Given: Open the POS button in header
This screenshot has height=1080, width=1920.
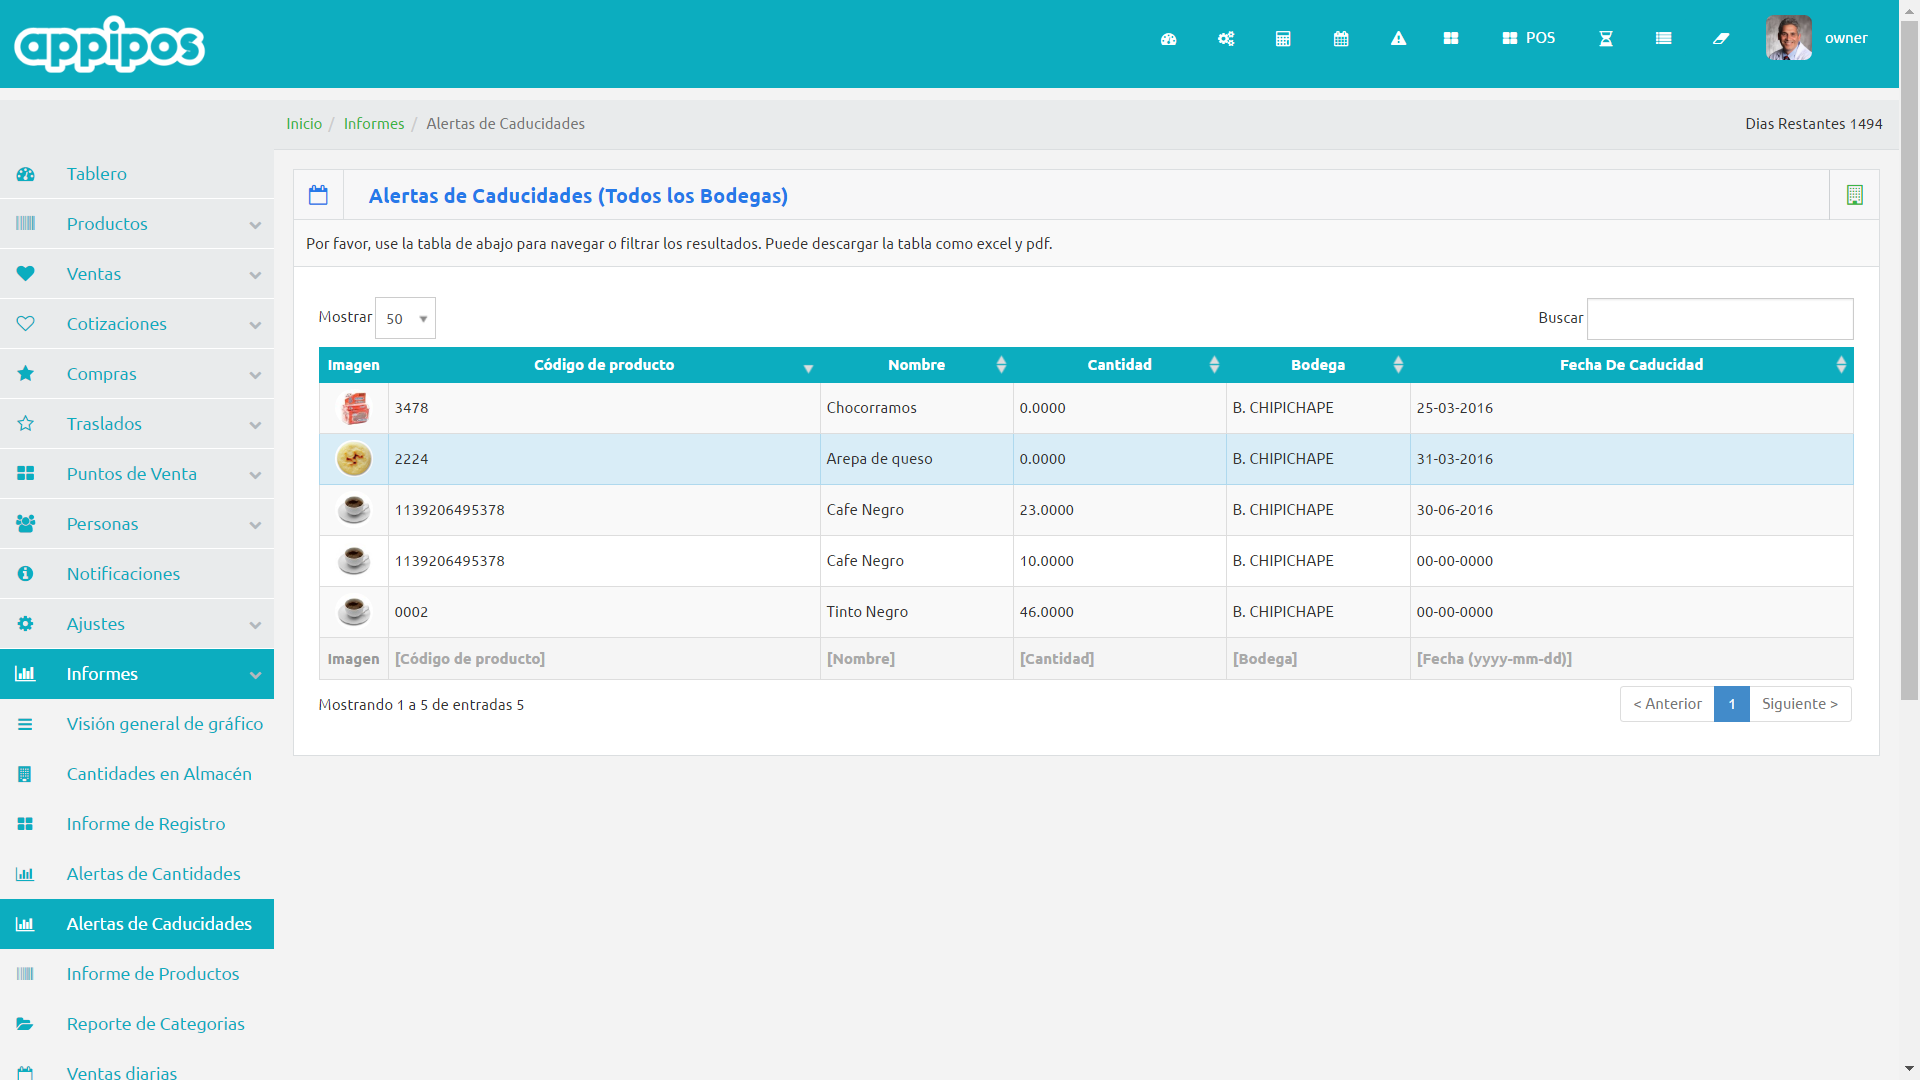Looking at the screenshot, I should [x=1529, y=38].
